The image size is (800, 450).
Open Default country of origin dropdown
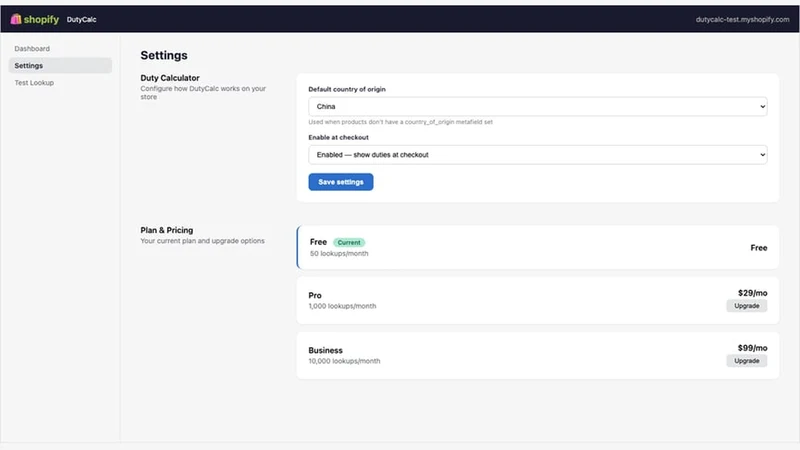[537, 106]
